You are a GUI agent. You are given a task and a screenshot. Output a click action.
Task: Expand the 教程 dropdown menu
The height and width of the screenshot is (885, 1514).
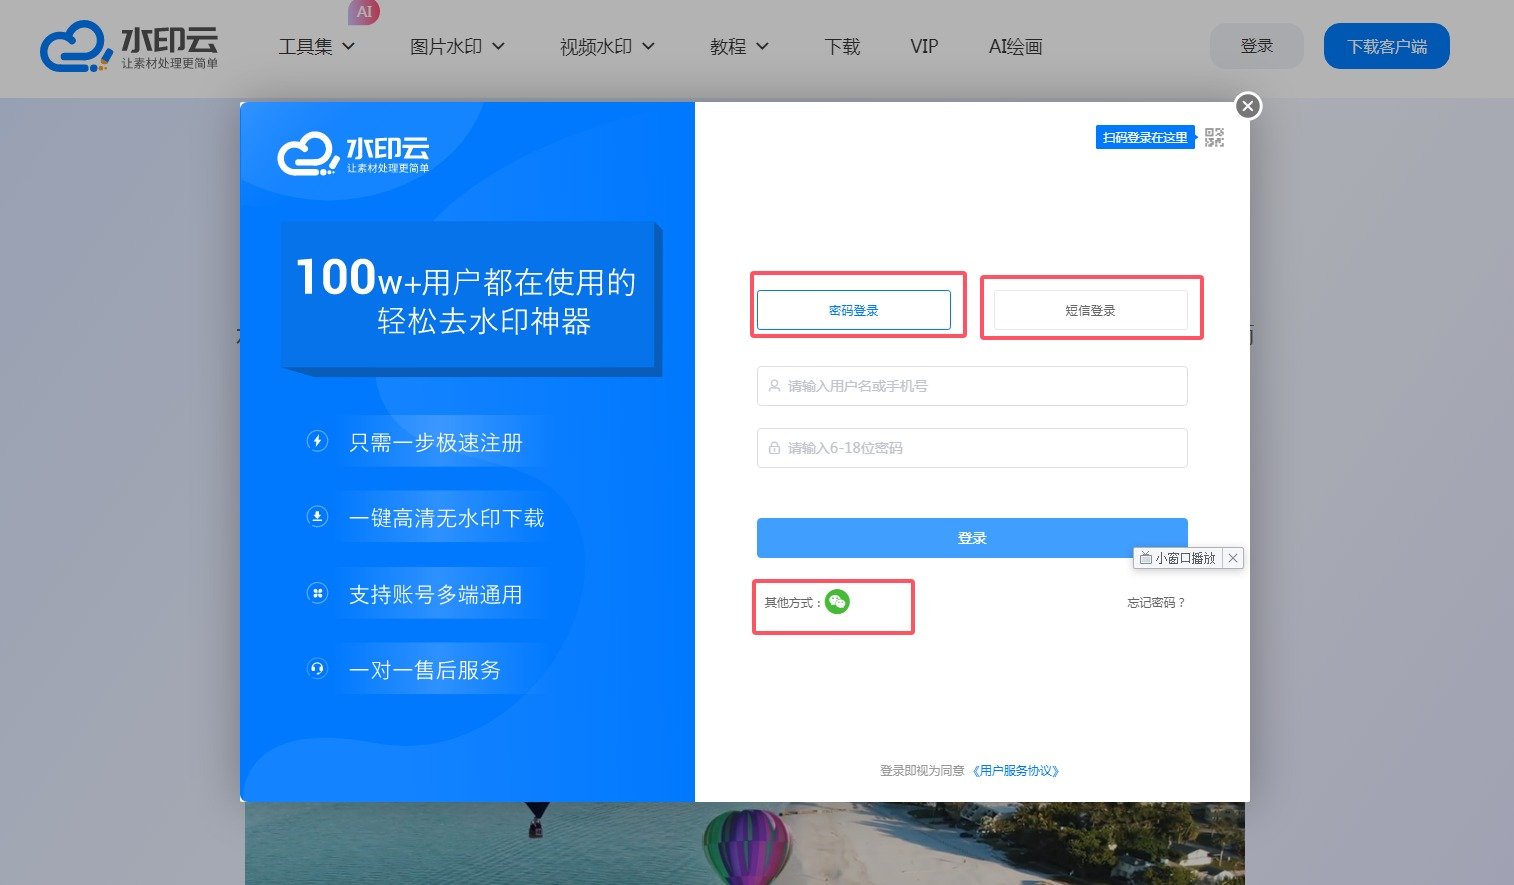[739, 47]
